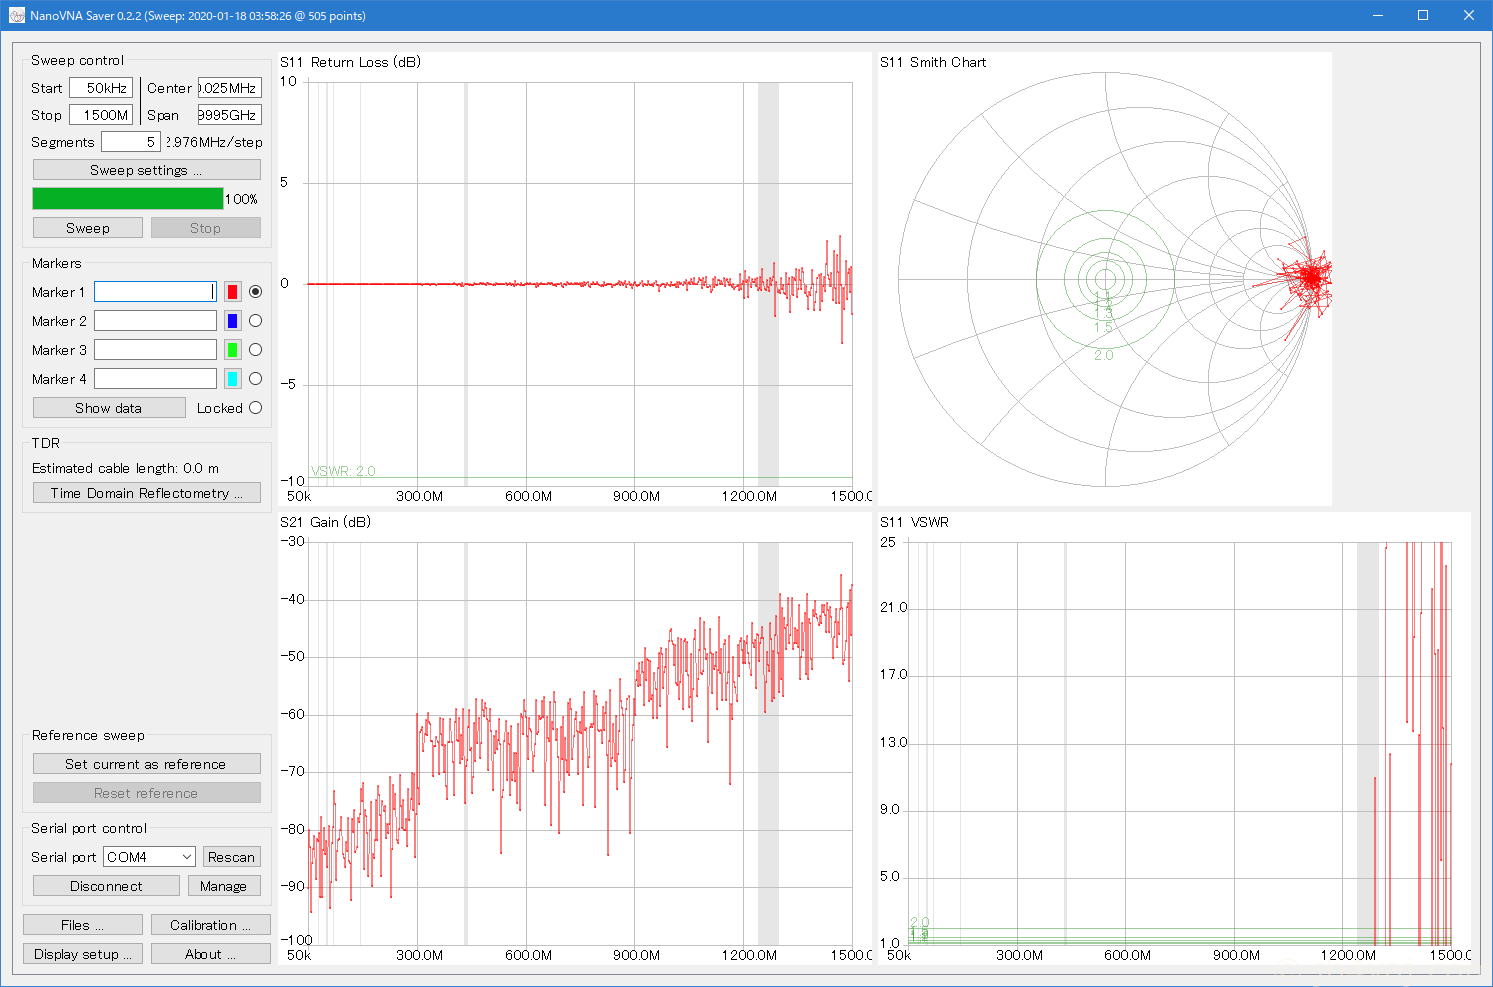The height and width of the screenshot is (987, 1493).
Task: Focus the Span frequency field
Action: pos(230,115)
